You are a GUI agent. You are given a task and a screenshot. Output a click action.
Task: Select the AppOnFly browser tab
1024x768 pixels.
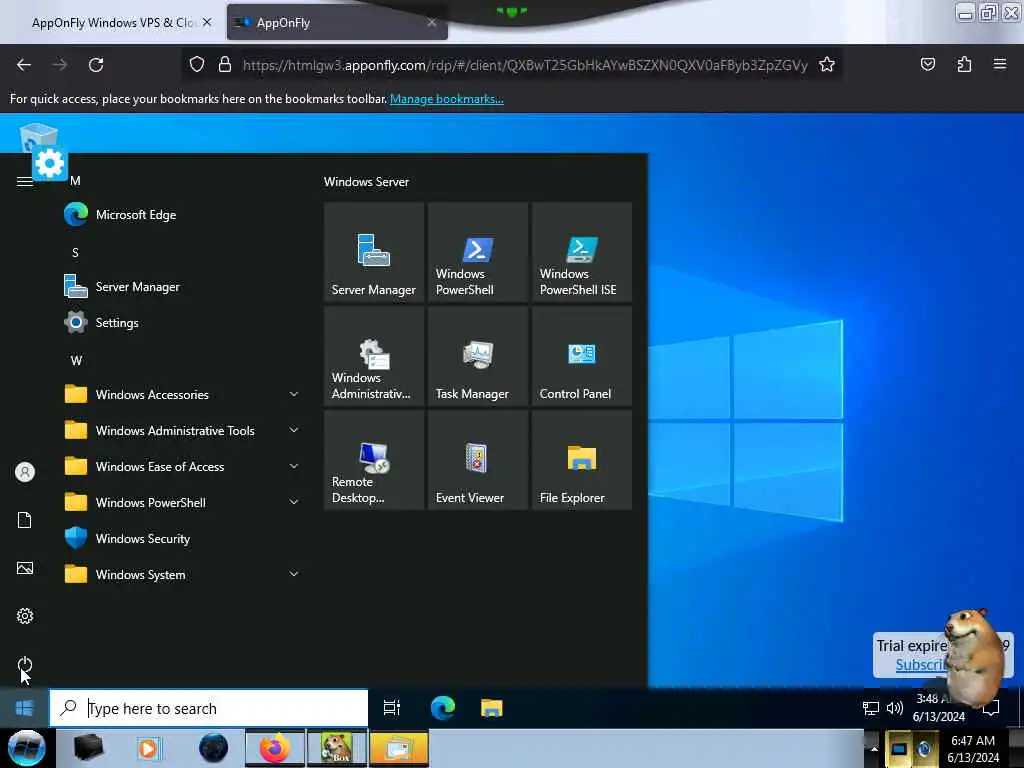pos(337,23)
